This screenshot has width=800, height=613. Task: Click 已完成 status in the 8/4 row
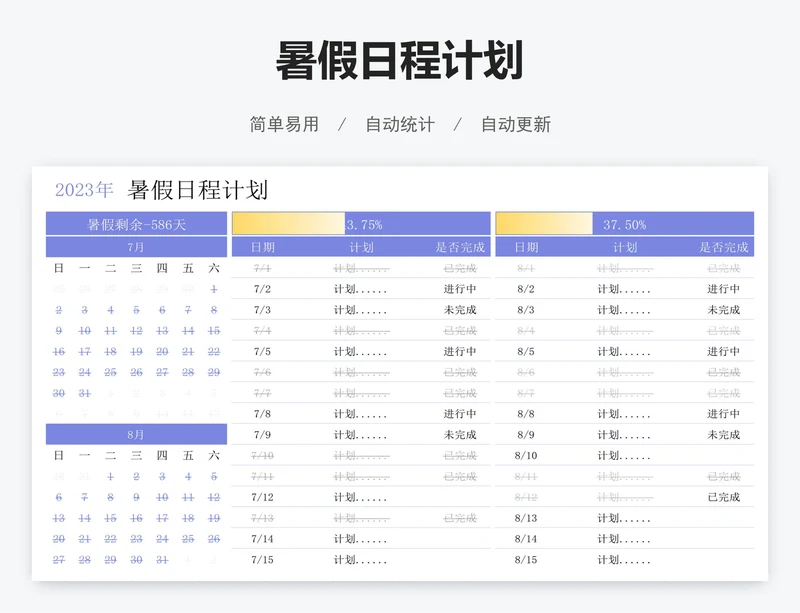pyautogui.click(x=723, y=331)
